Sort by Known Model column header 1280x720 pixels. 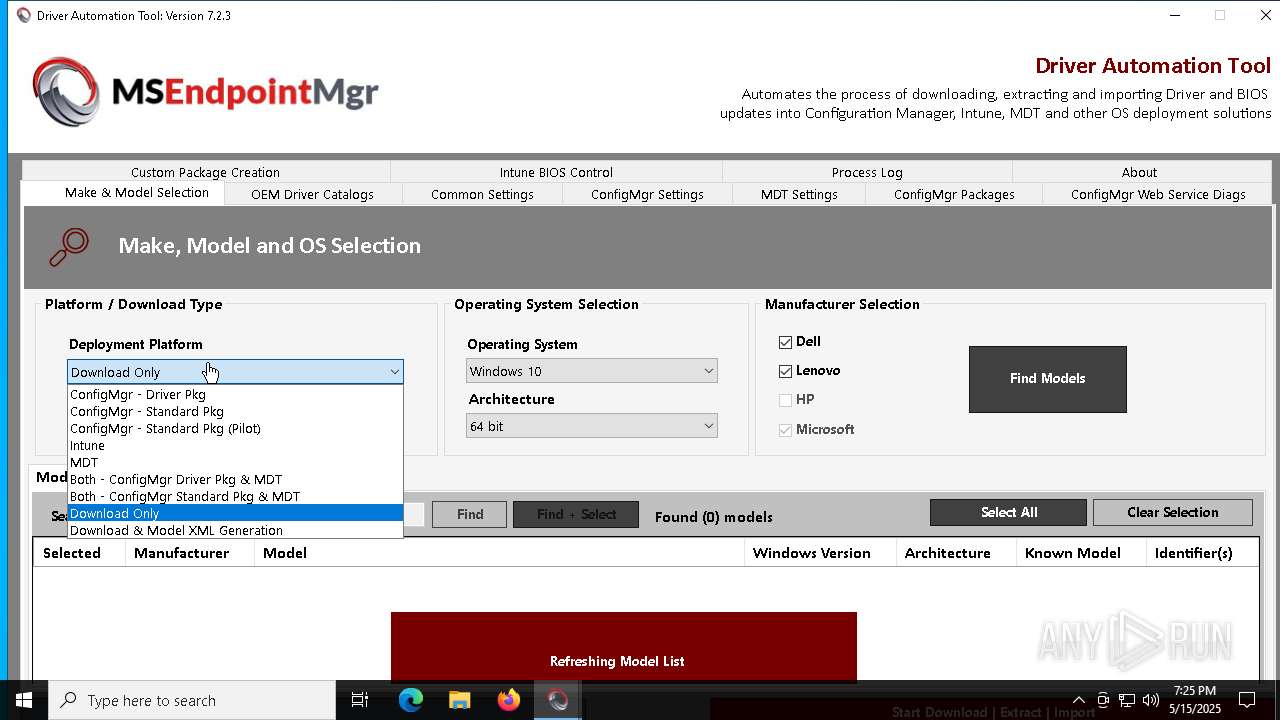[x=1081, y=553]
